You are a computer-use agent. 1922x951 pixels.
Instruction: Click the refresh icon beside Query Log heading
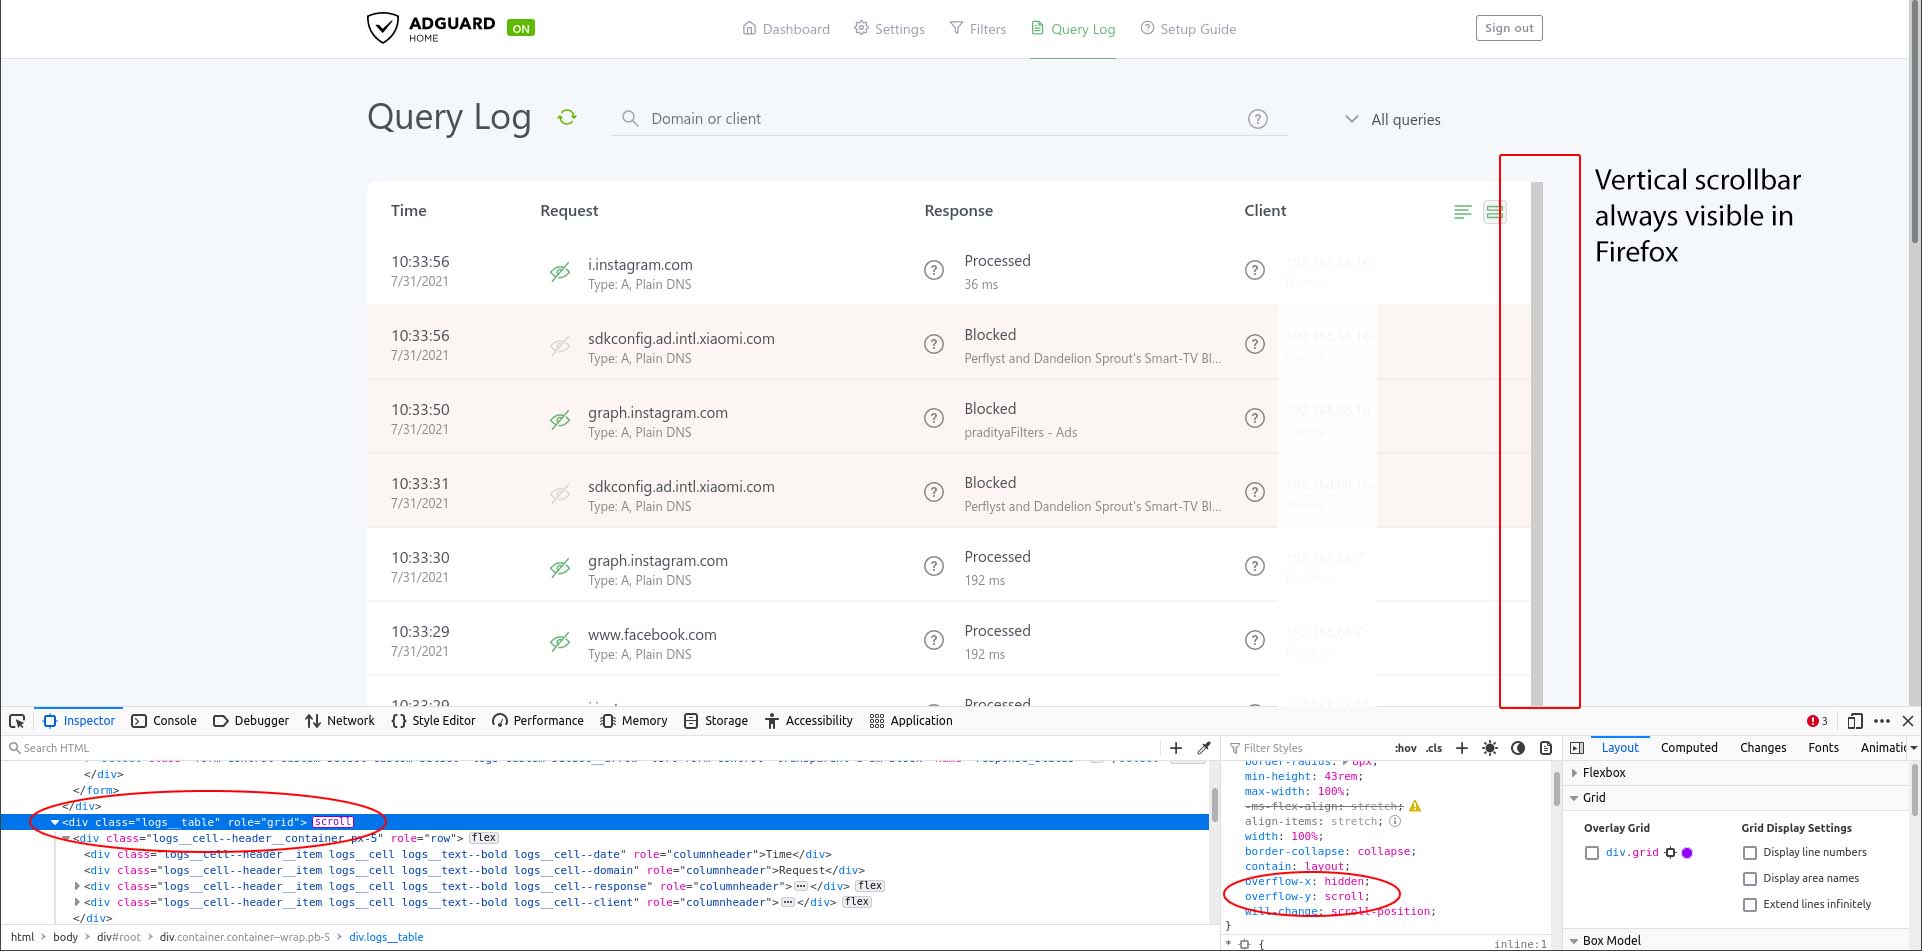567,117
